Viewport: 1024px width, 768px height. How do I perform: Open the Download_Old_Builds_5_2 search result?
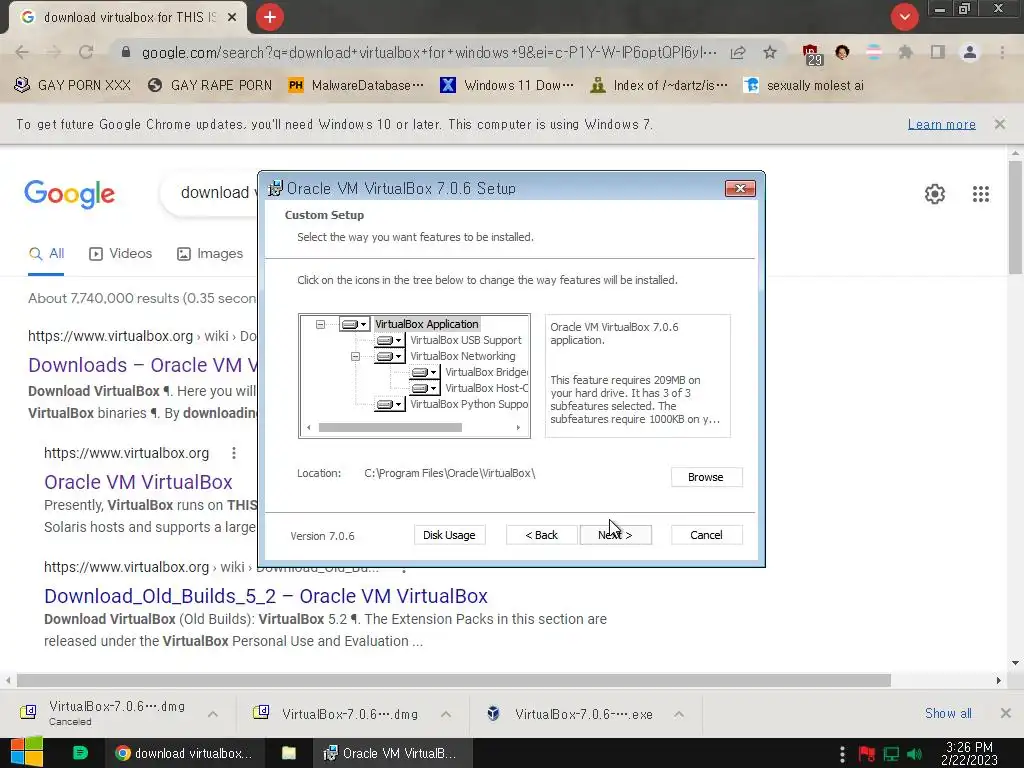tap(266, 596)
